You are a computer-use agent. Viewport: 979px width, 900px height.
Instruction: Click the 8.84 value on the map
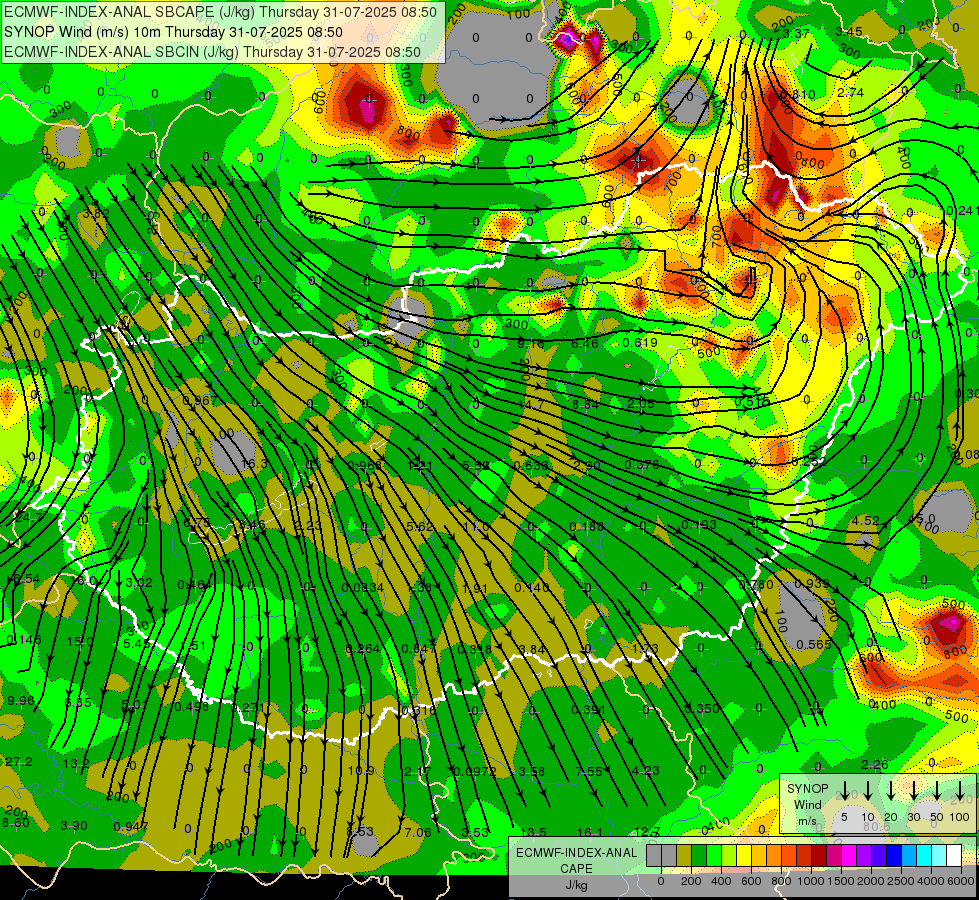coord(586,404)
